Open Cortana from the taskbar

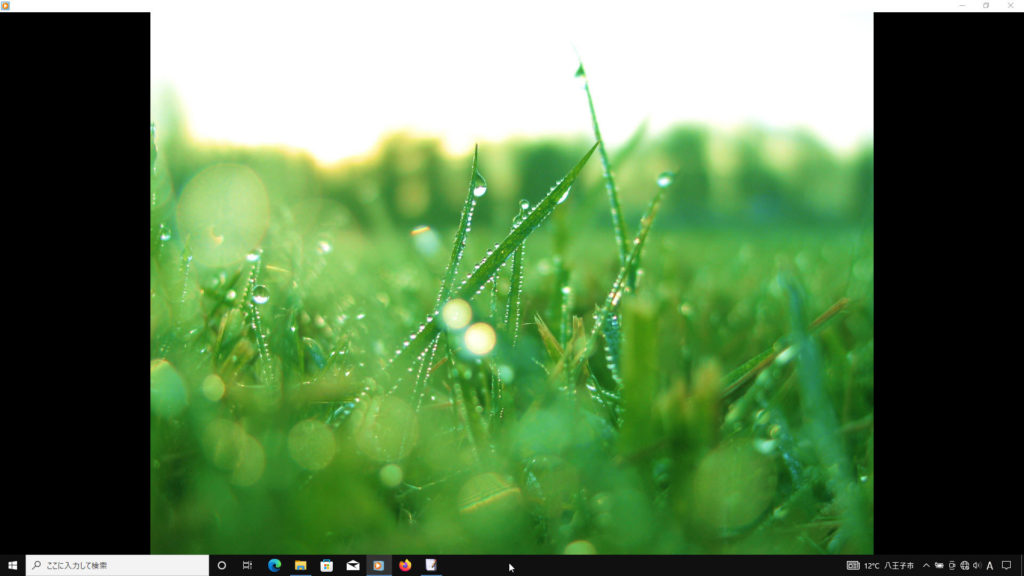click(222, 565)
